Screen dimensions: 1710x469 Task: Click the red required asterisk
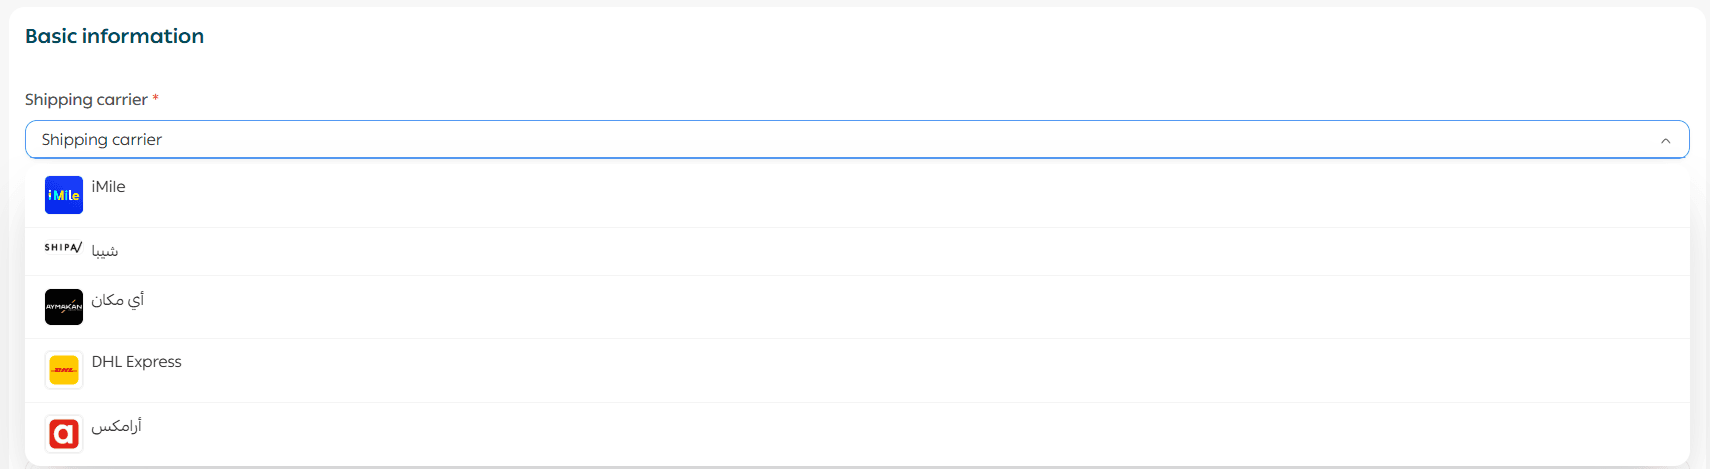coord(155,99)
